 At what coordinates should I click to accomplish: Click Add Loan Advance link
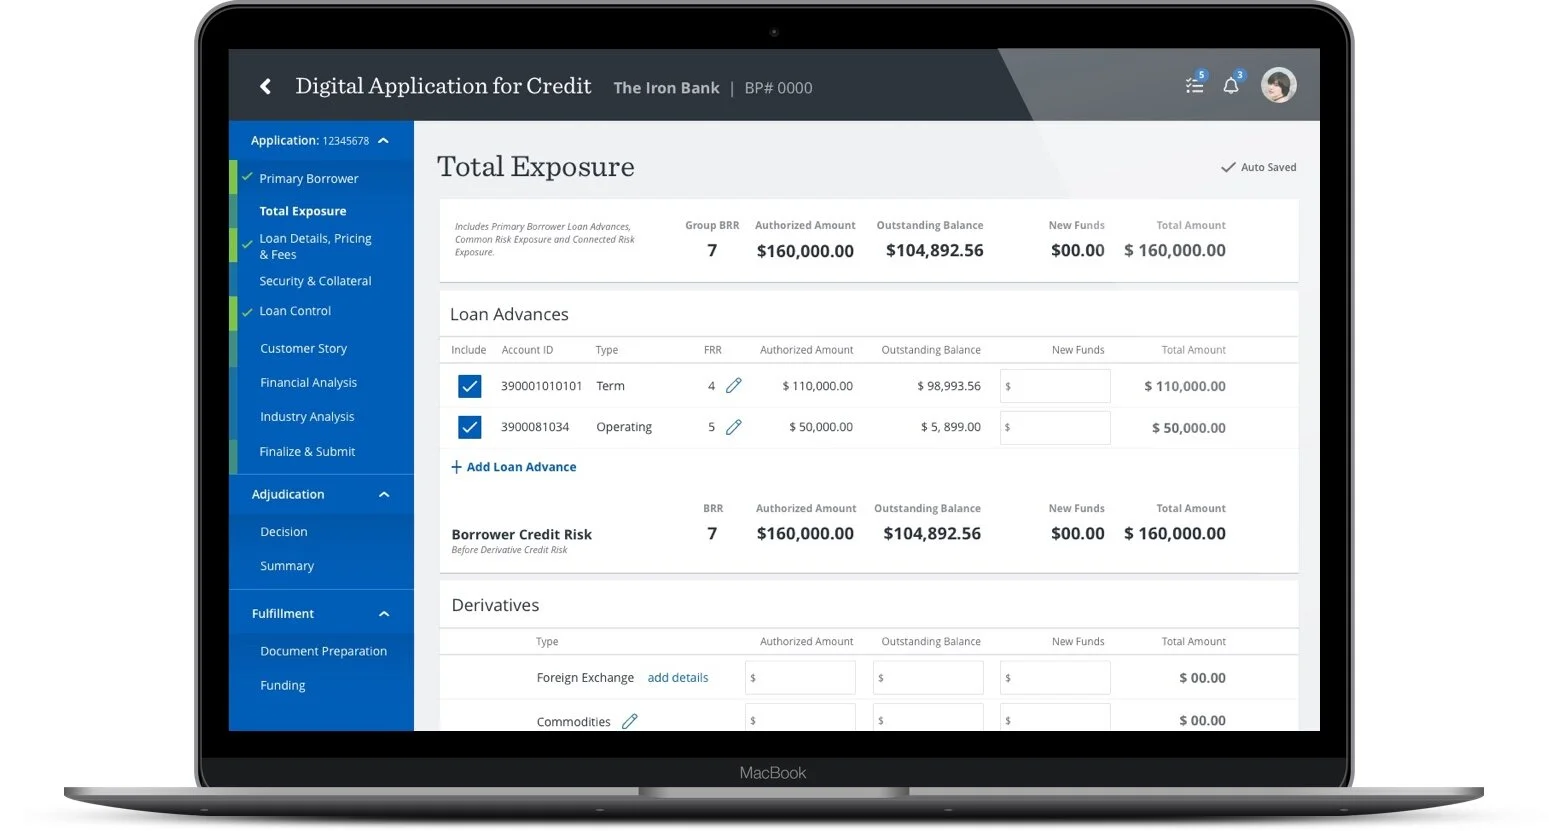coord(521,467)
